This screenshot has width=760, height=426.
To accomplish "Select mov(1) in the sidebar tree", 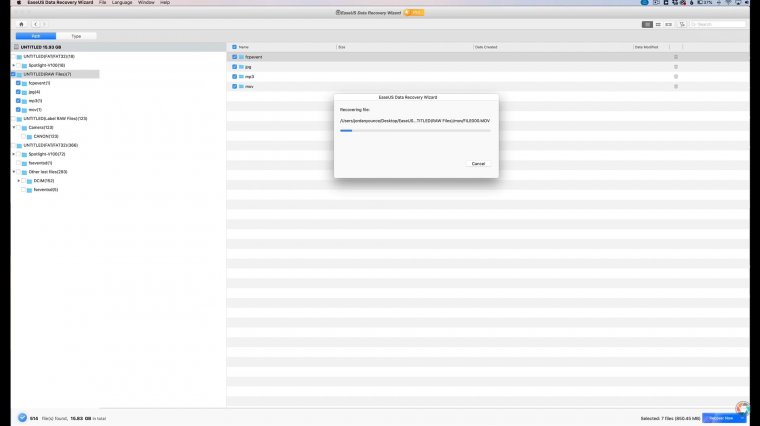I will [x=35, y=110].
